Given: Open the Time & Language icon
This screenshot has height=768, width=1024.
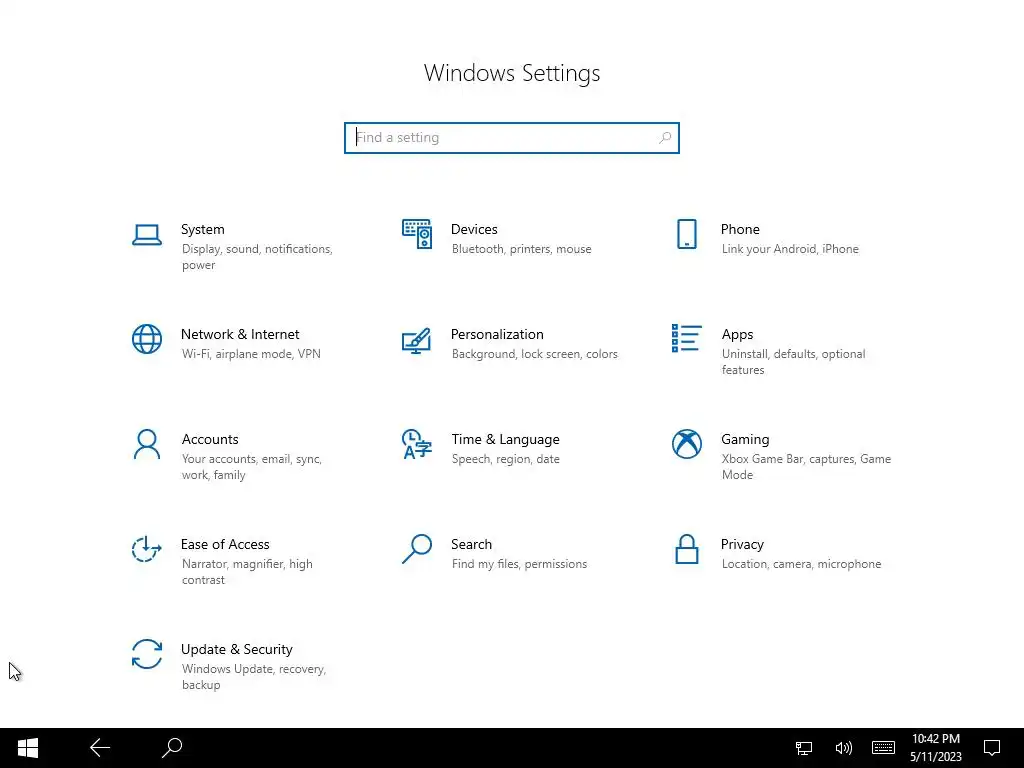Looking at the screenshot, I should click(x=417, y=444).
